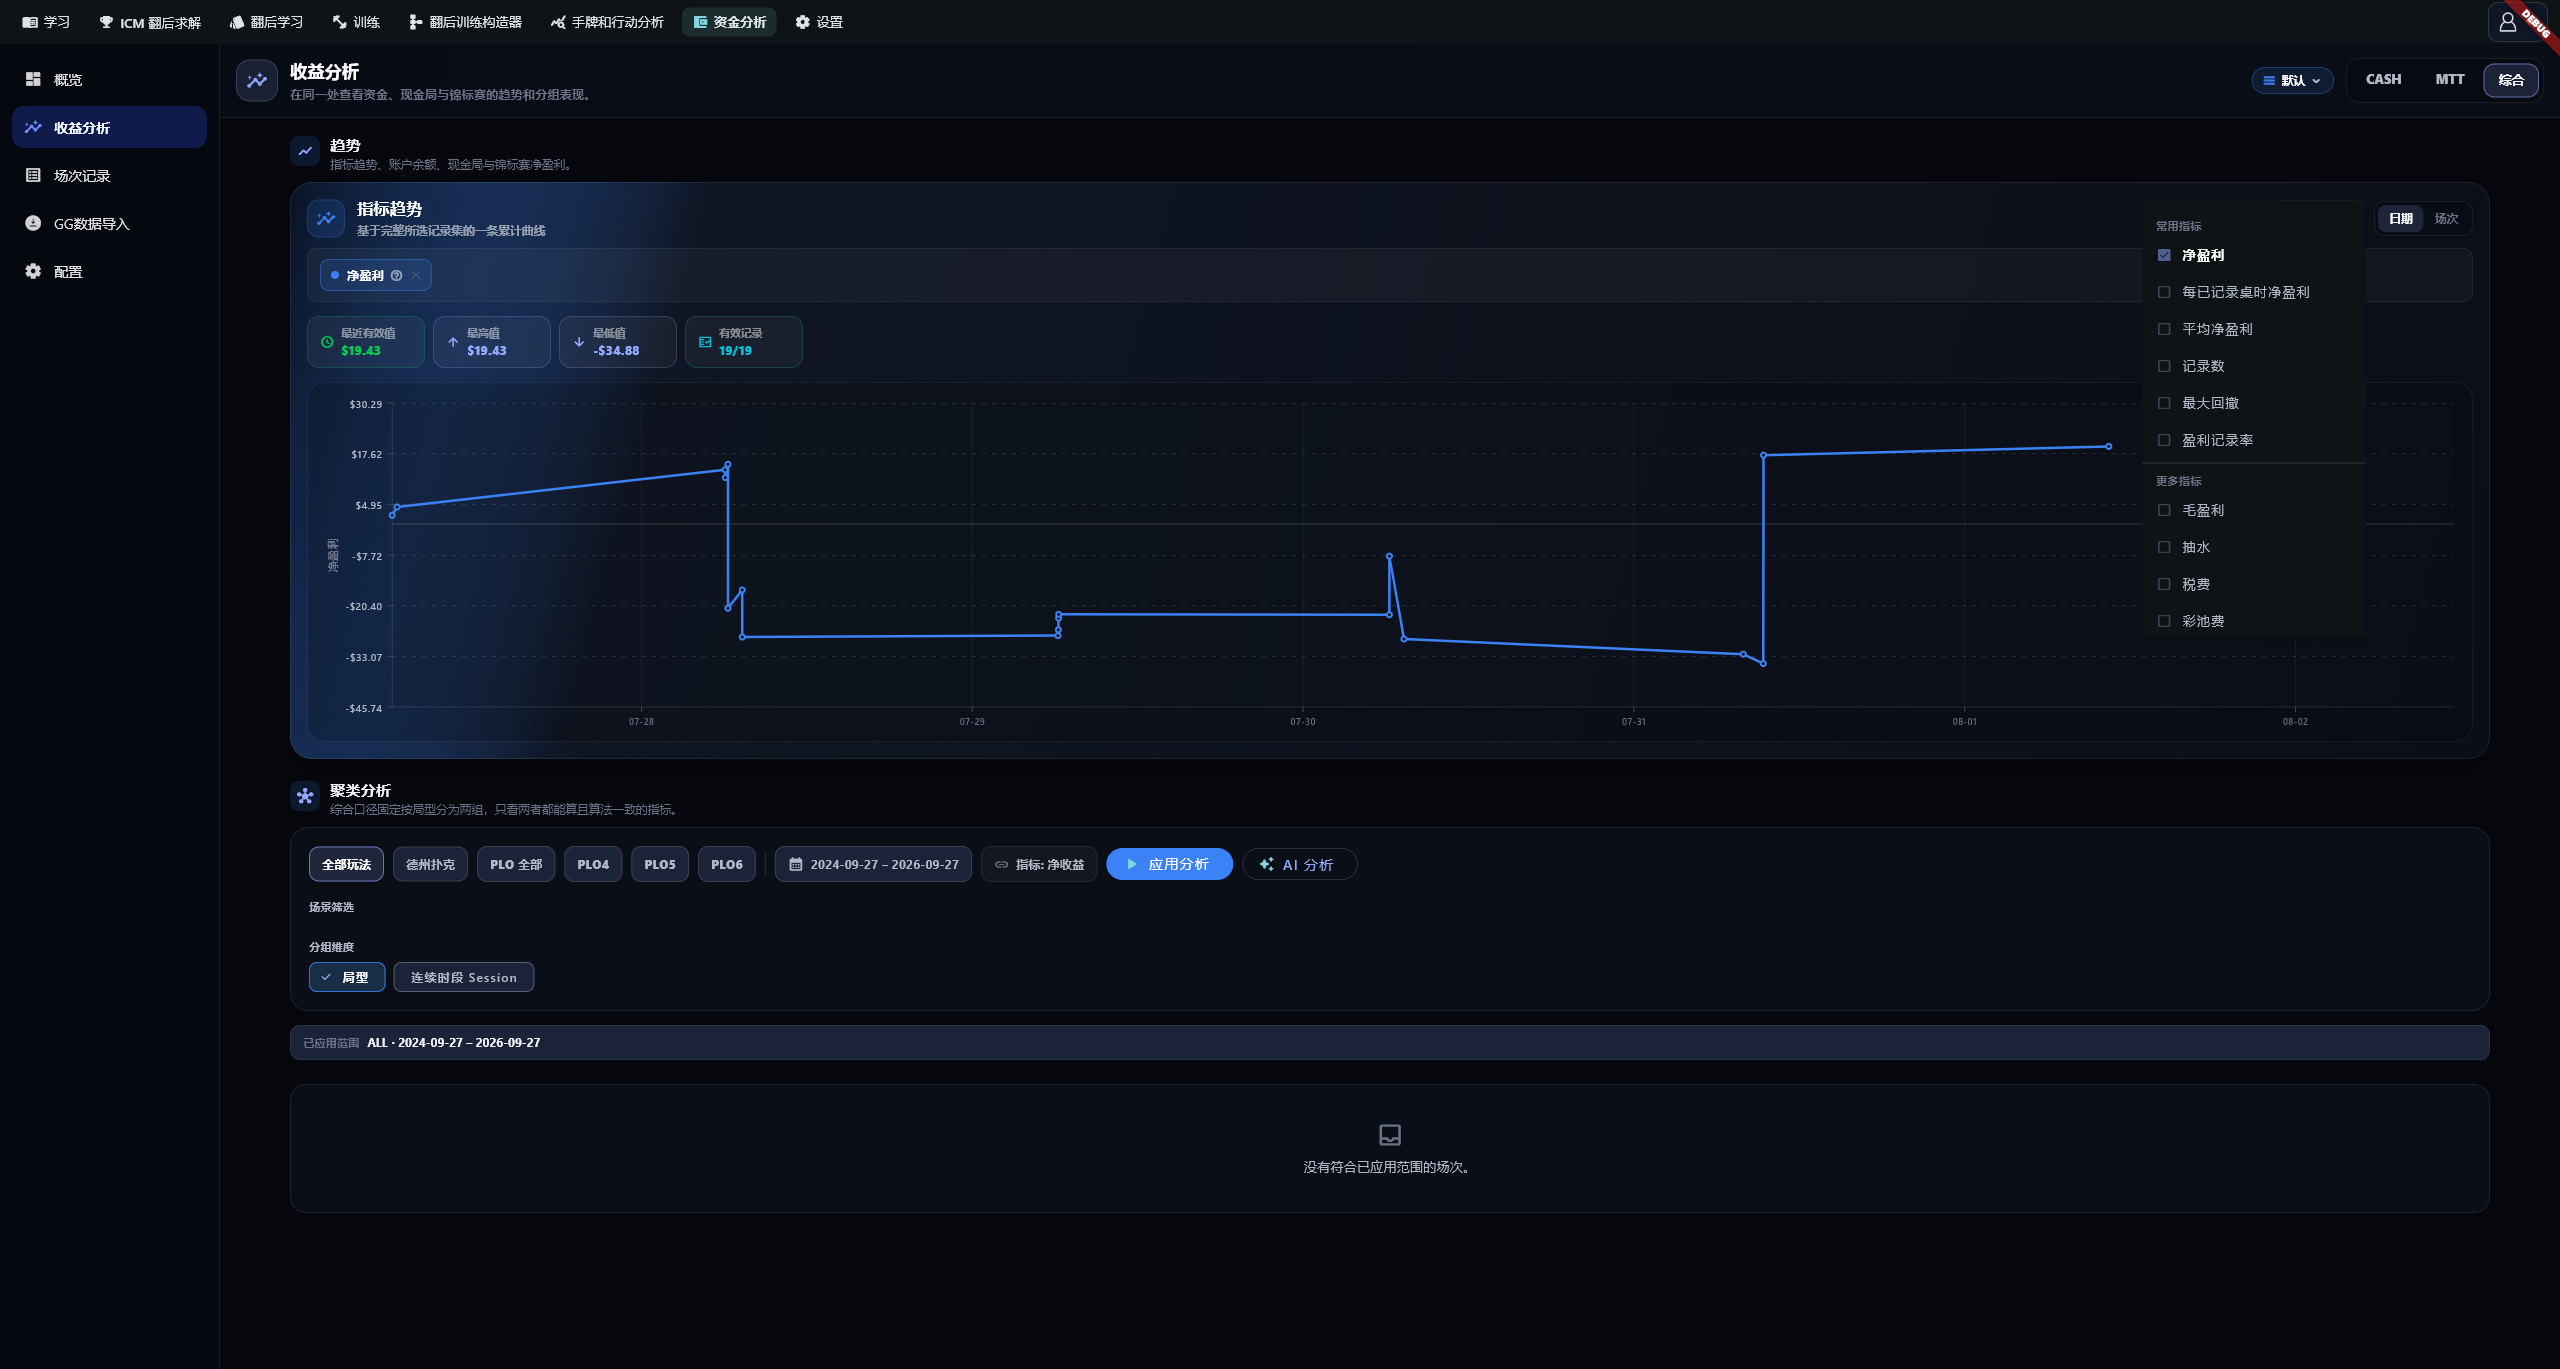2560x1369 pixels.
Task: Switch to the MTT tab
Action: pyautogui.click(x=2450, y=79)
